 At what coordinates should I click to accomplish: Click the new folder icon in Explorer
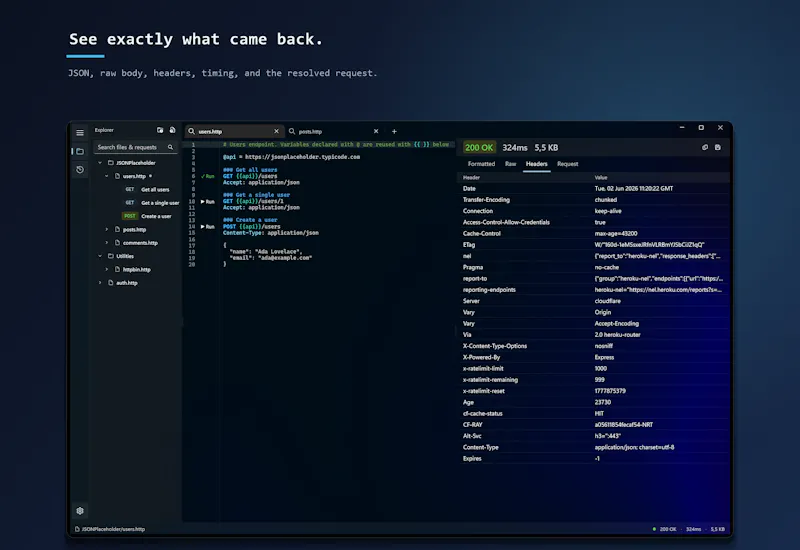pos(160,130)
